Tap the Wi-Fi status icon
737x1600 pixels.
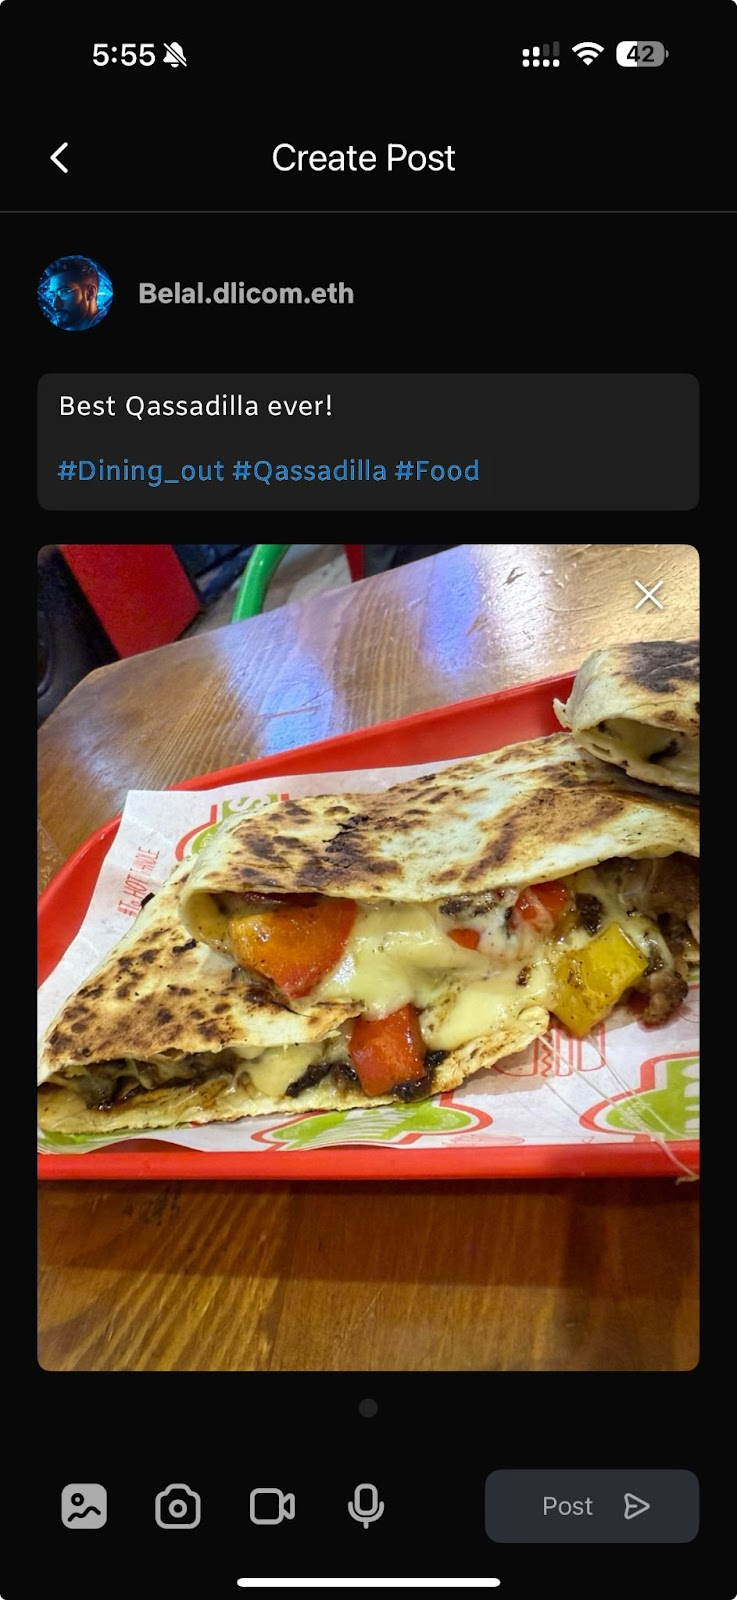[x=588, y=54]
